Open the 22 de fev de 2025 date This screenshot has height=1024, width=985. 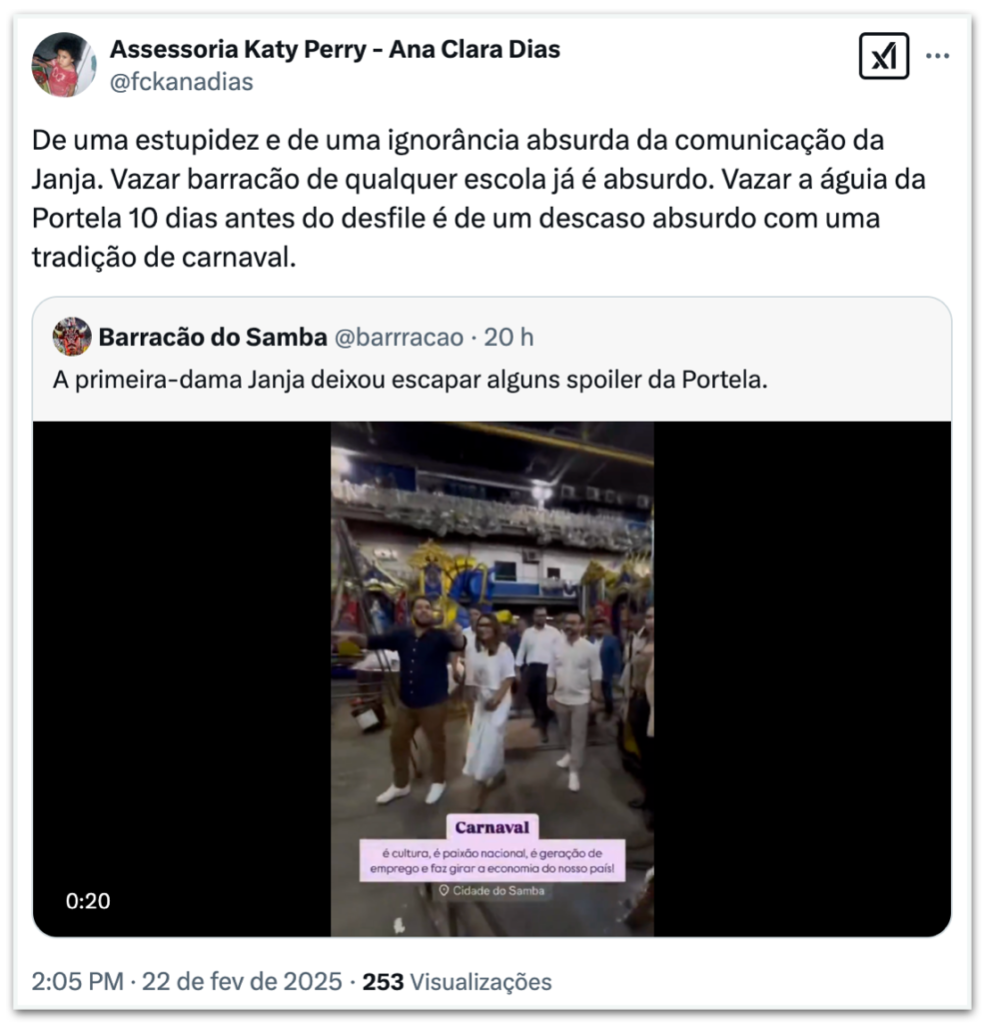point(242,982)
